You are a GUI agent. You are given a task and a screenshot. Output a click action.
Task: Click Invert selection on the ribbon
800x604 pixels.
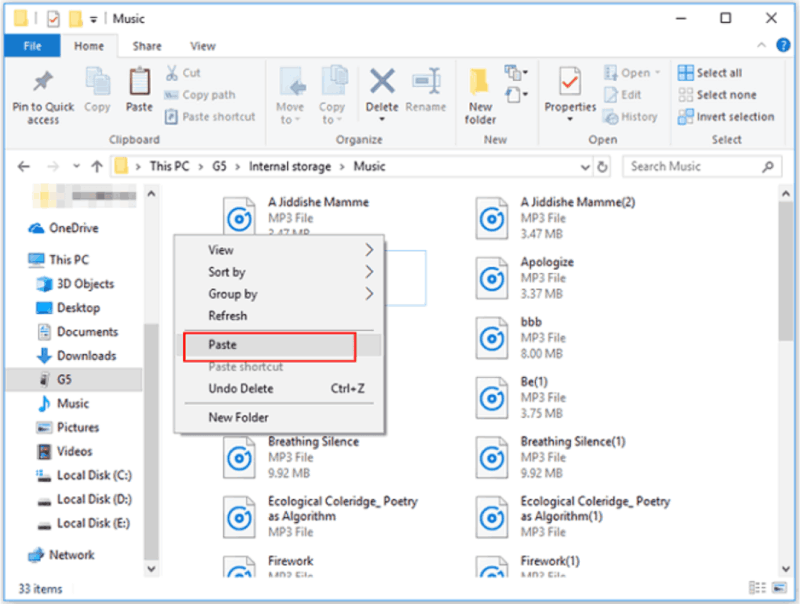(725, 116)
